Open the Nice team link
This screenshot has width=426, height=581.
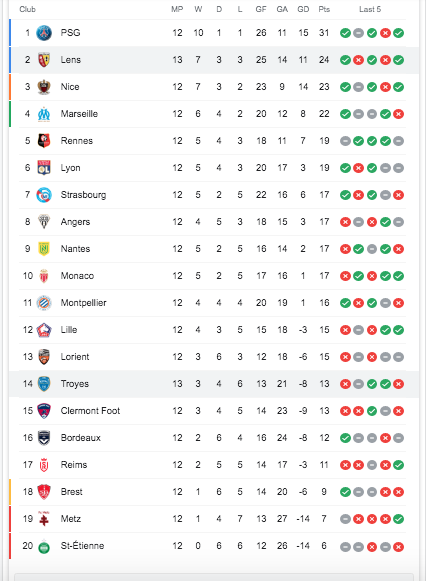point(70,87)
